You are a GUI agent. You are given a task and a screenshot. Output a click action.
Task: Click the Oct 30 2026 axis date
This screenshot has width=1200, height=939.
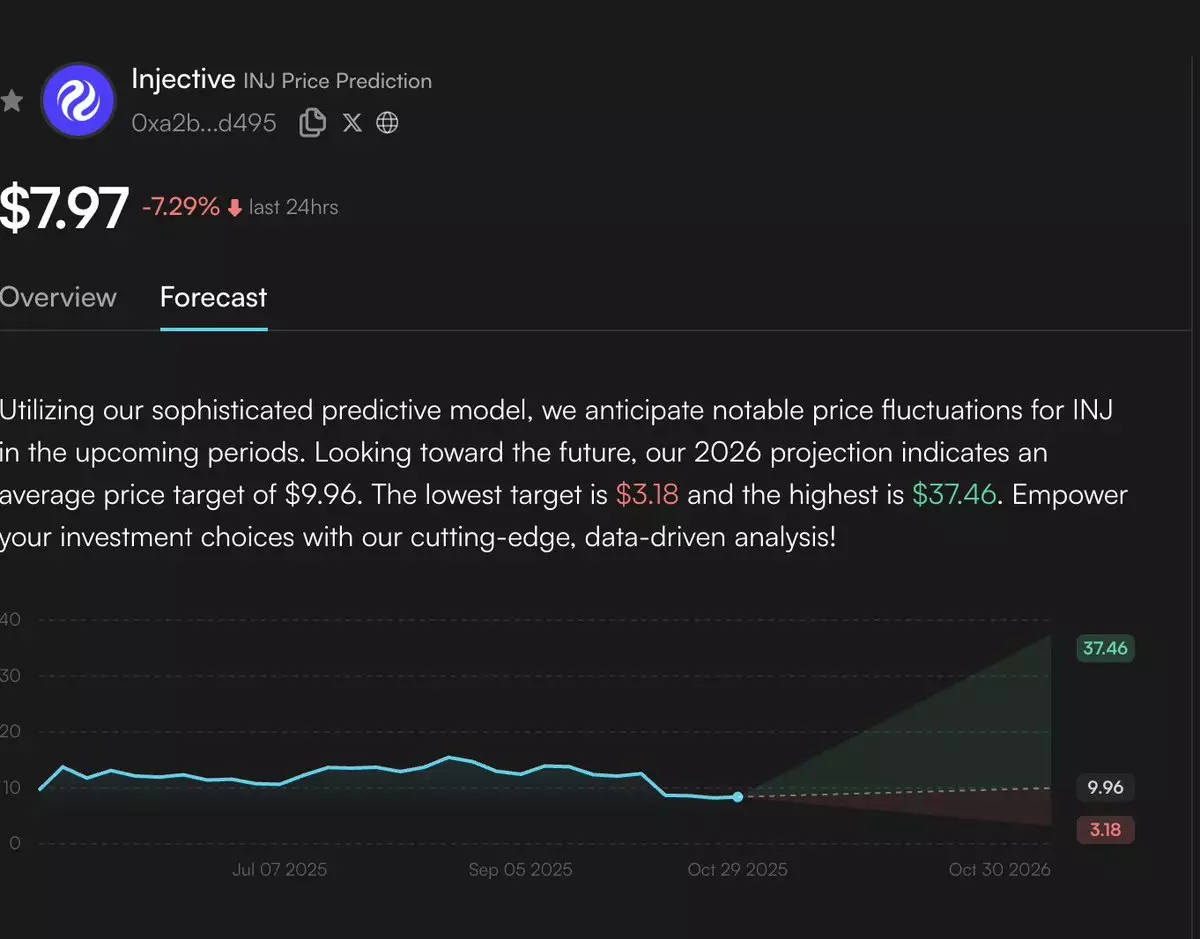pyautogui.click(x=999, y=870)
